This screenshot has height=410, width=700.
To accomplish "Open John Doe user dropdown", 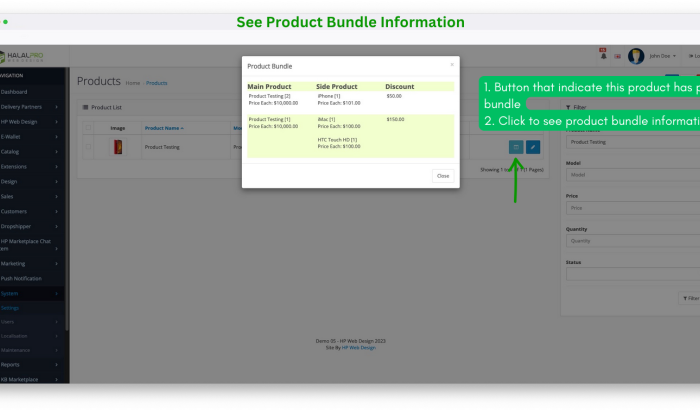I will coord(662,56).
